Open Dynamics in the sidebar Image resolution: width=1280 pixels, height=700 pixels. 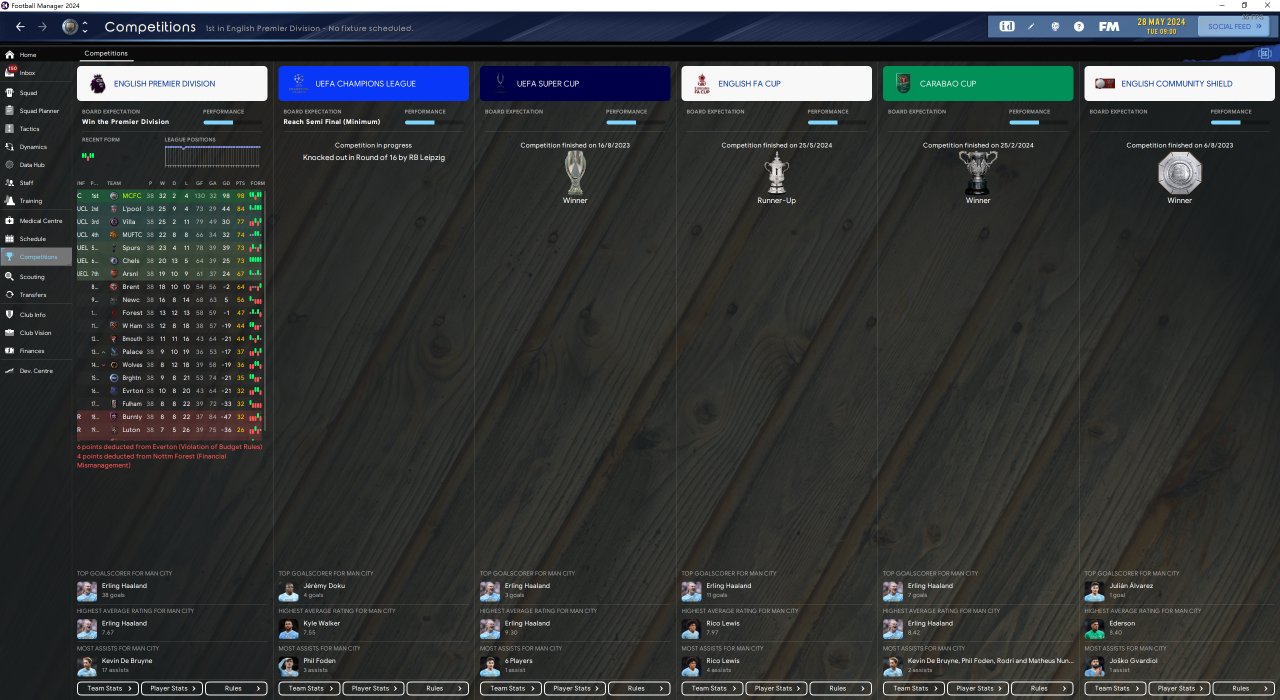36,147
